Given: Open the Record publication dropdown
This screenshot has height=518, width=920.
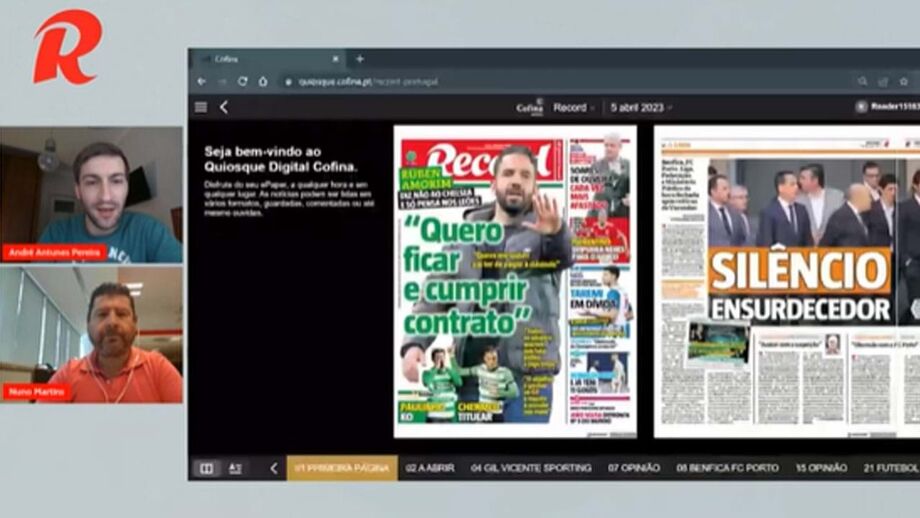Looking at the screenshot, I should click(574, 107).
